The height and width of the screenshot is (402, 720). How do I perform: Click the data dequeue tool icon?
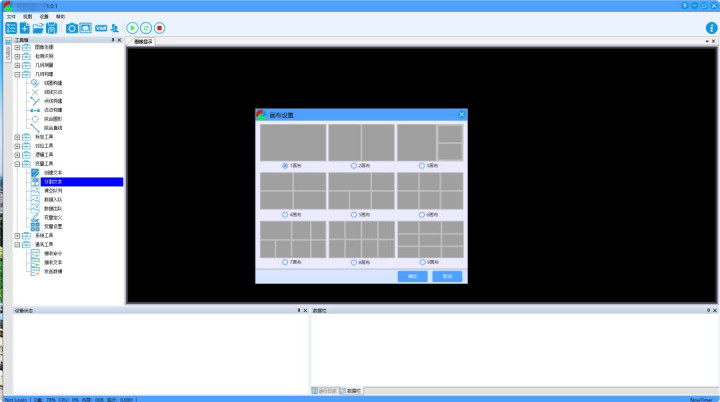[35, 209]
